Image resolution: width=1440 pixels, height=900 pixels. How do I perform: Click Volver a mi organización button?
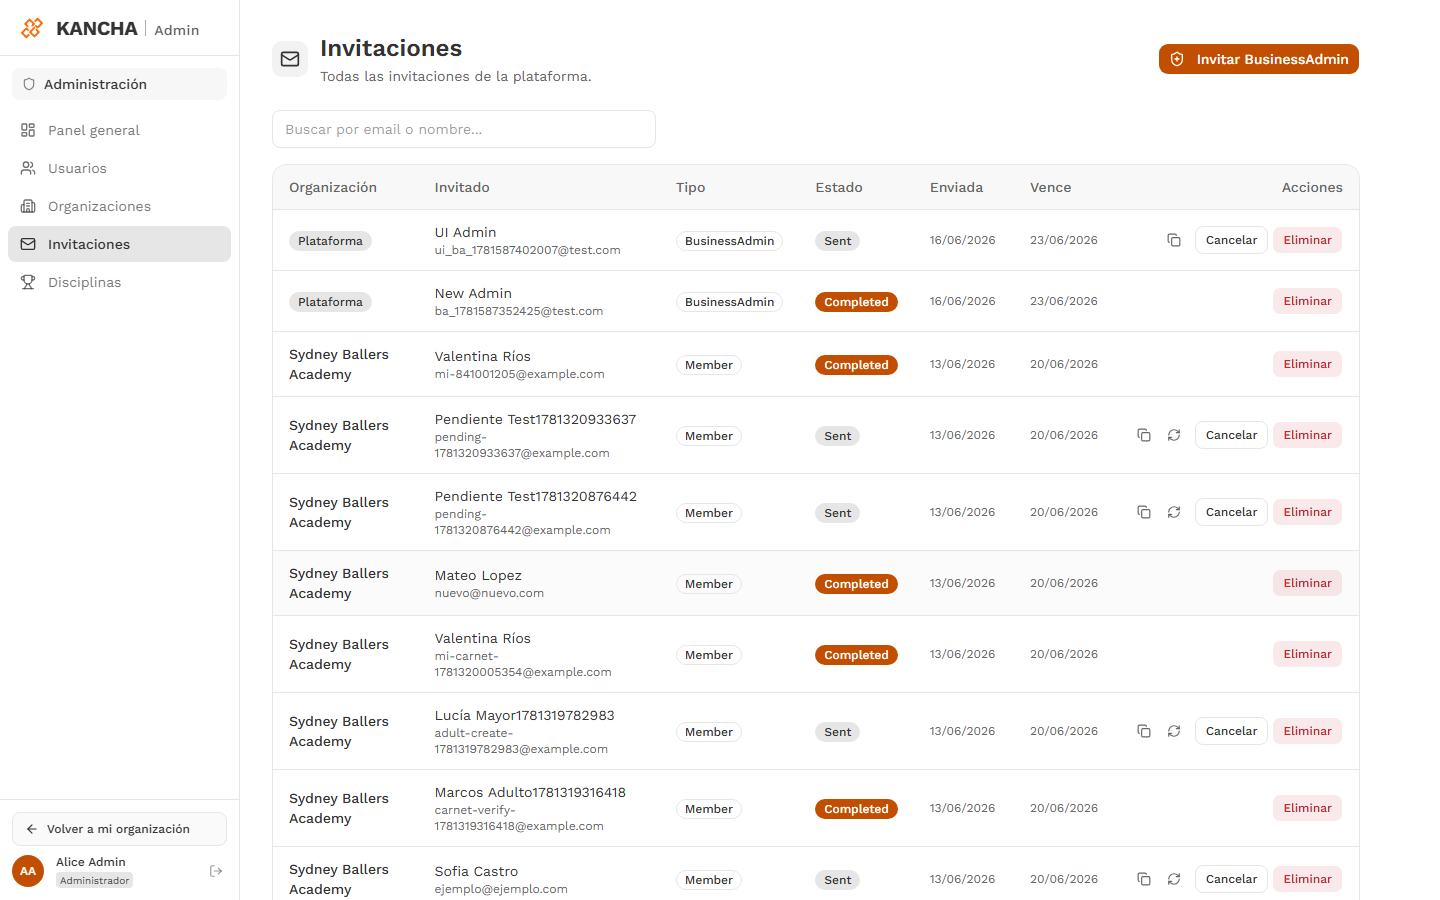119,829
